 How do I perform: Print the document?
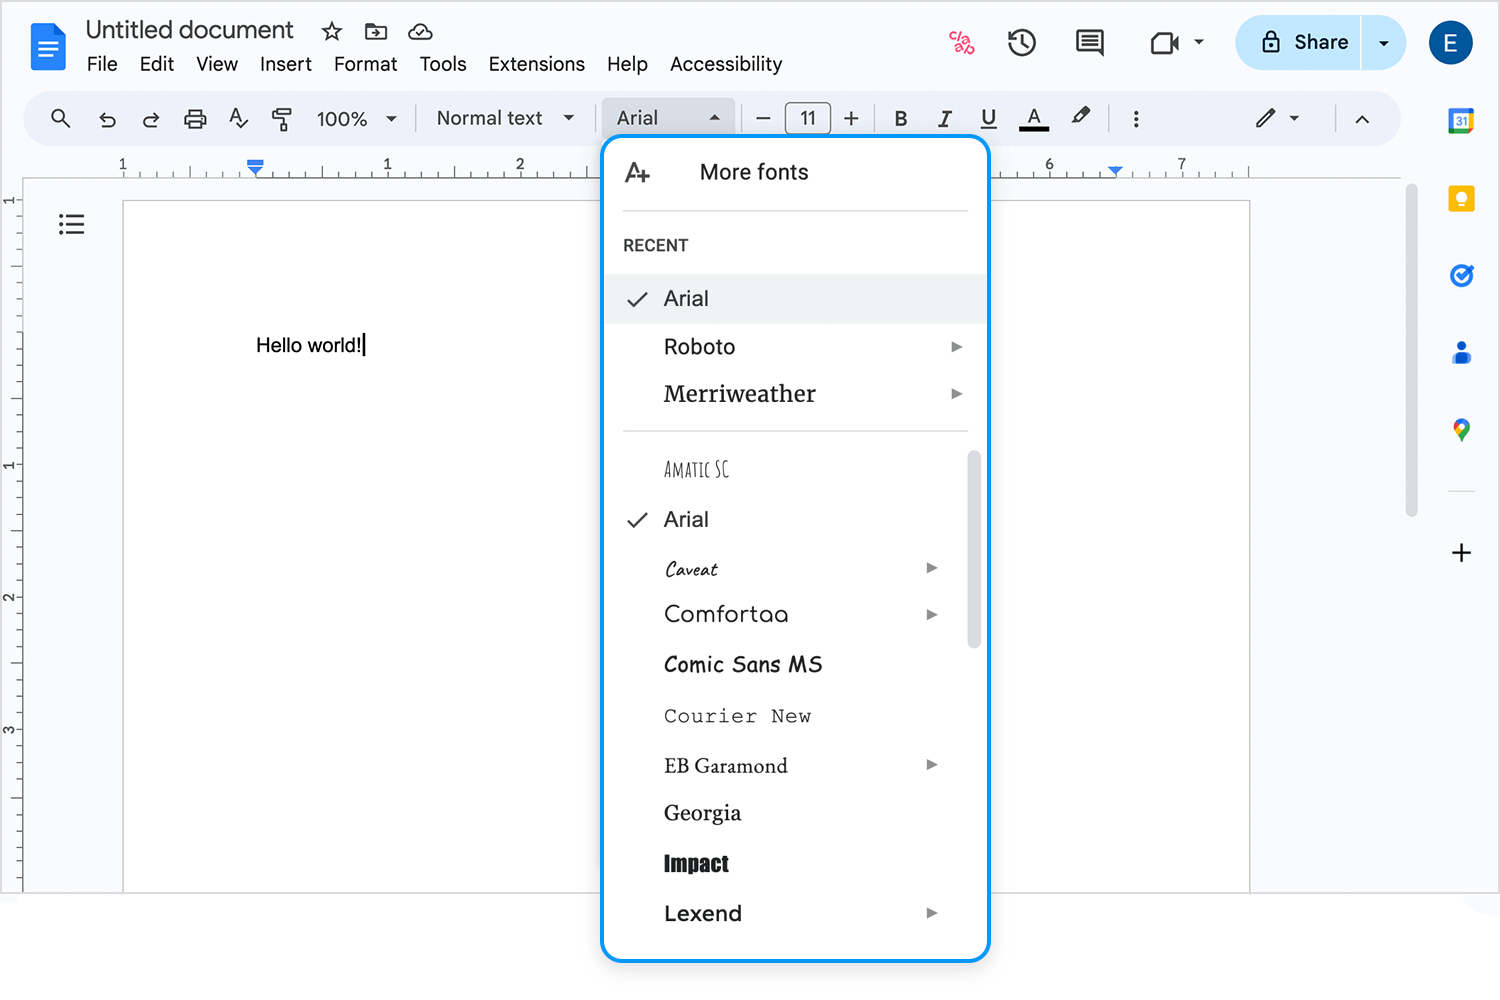coord(195,119)
